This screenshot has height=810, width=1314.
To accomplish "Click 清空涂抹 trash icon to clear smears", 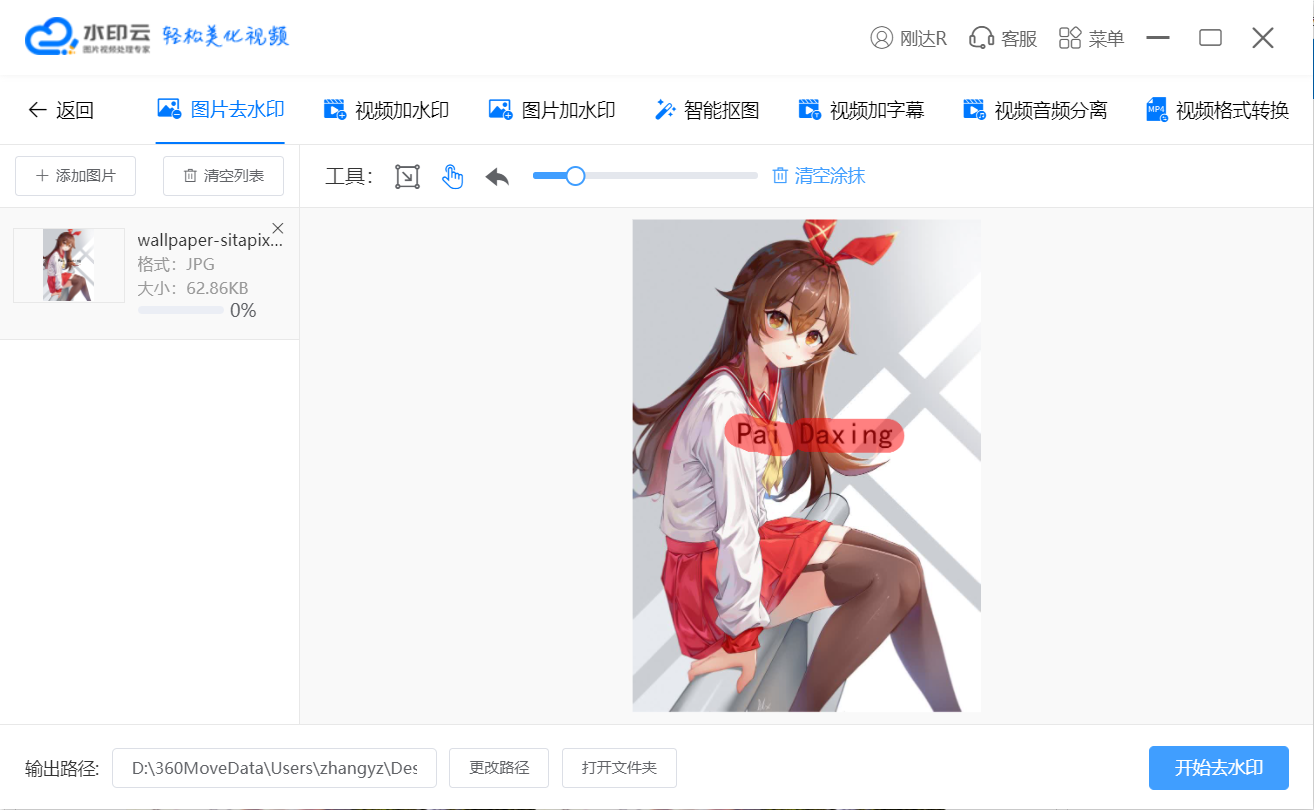I will tap(780, 176).
